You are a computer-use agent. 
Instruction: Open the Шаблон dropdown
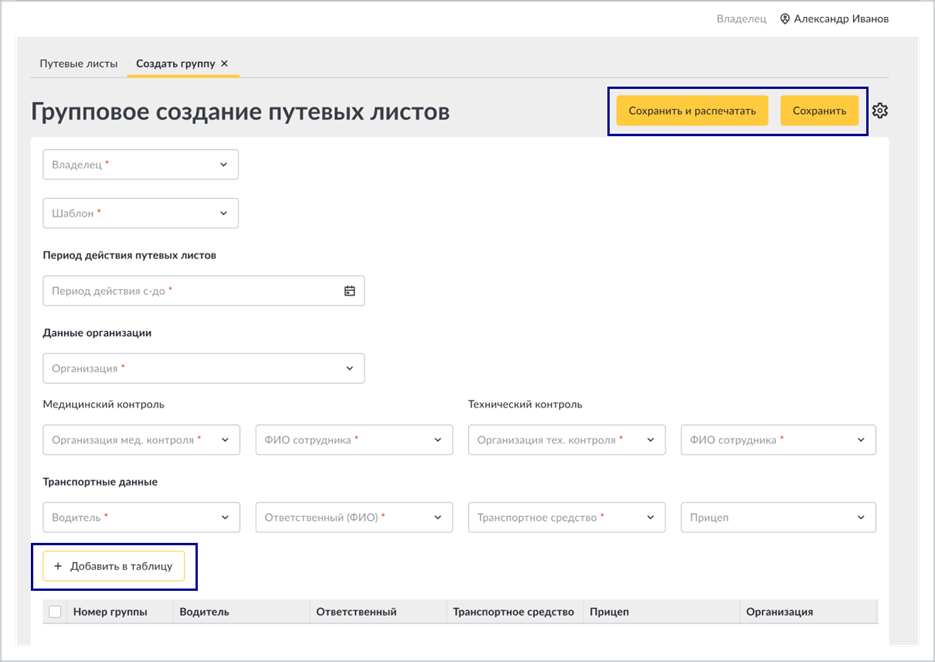pyautogui.click(x=141, y=214)
